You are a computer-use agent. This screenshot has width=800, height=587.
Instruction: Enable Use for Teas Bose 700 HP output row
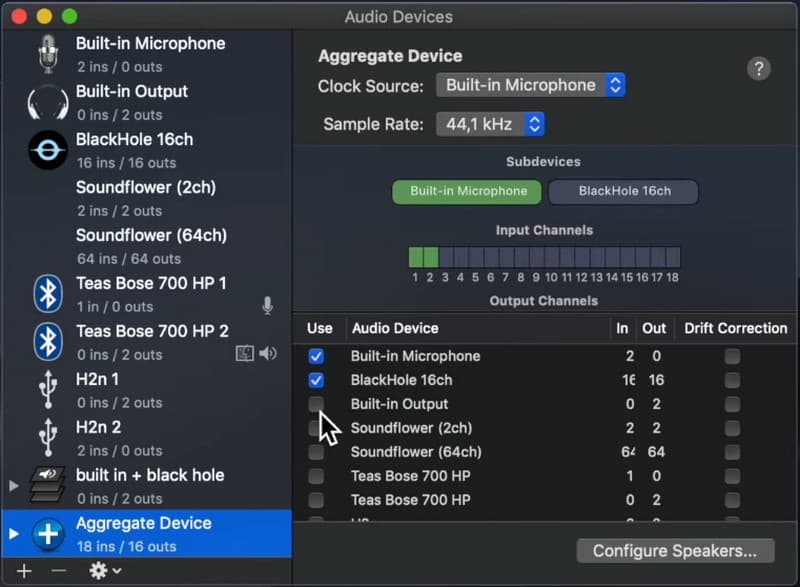click(316, 500)
